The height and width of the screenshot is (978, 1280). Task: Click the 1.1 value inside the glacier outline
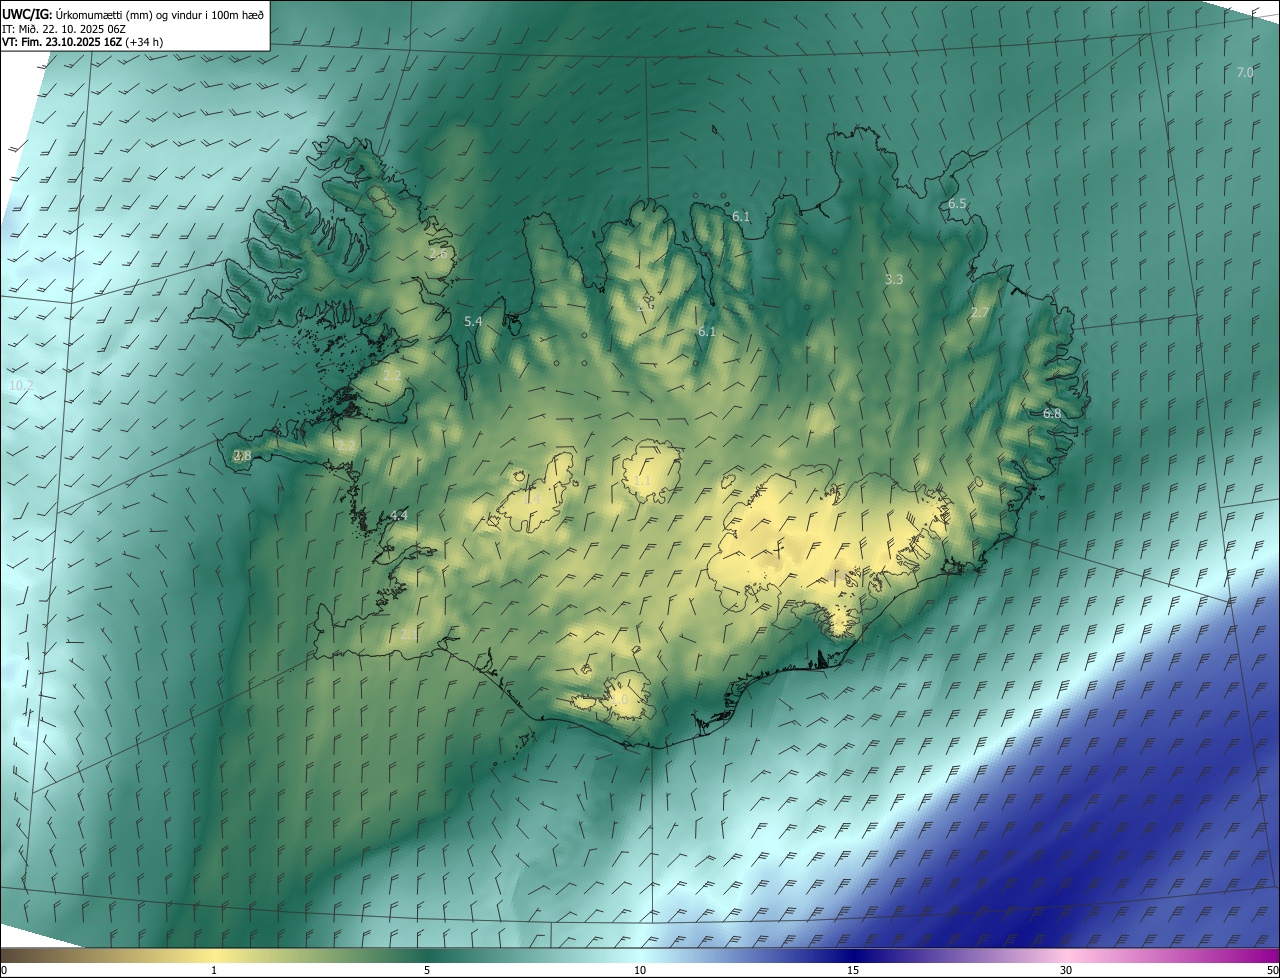pyautogui.click(x=642, y=481)
